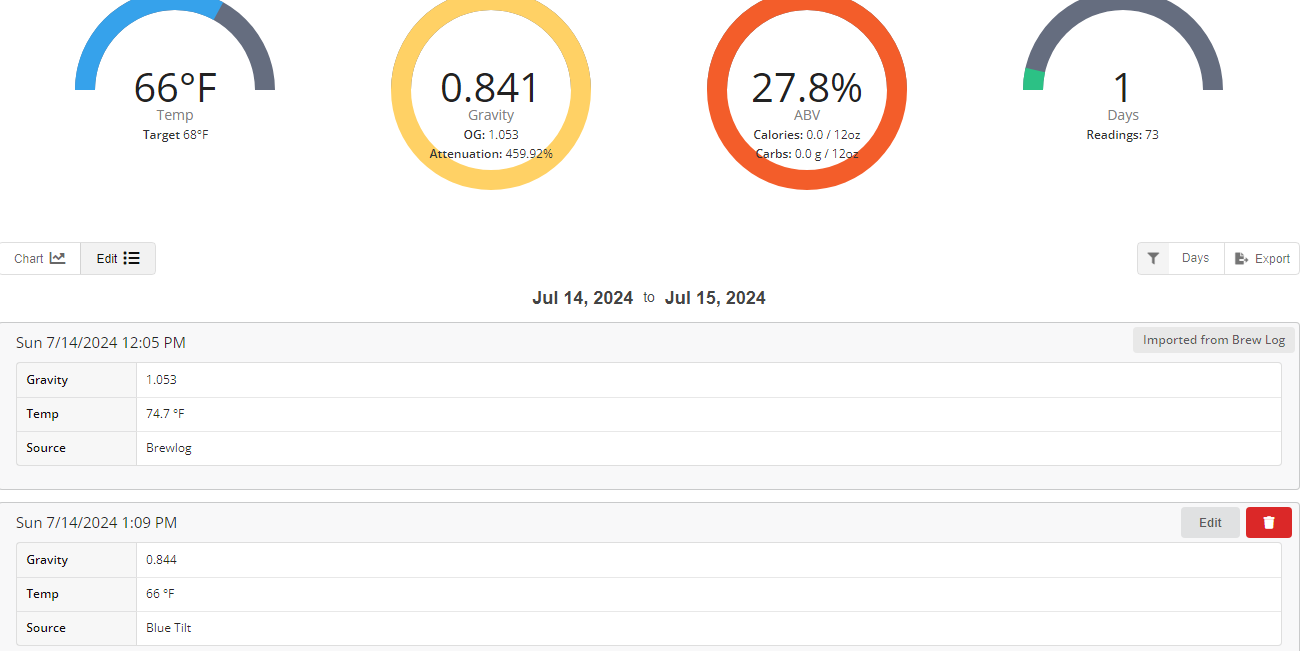Click the Jul 15, 2024 end date
This screenshot has height=651, width=1306.
tap(715, 298)
